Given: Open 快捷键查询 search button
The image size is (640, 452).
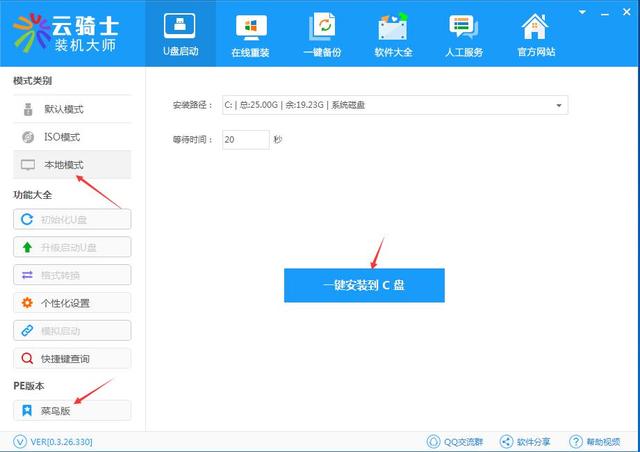Looking at the screenshot, I should (x=71, y=358).
